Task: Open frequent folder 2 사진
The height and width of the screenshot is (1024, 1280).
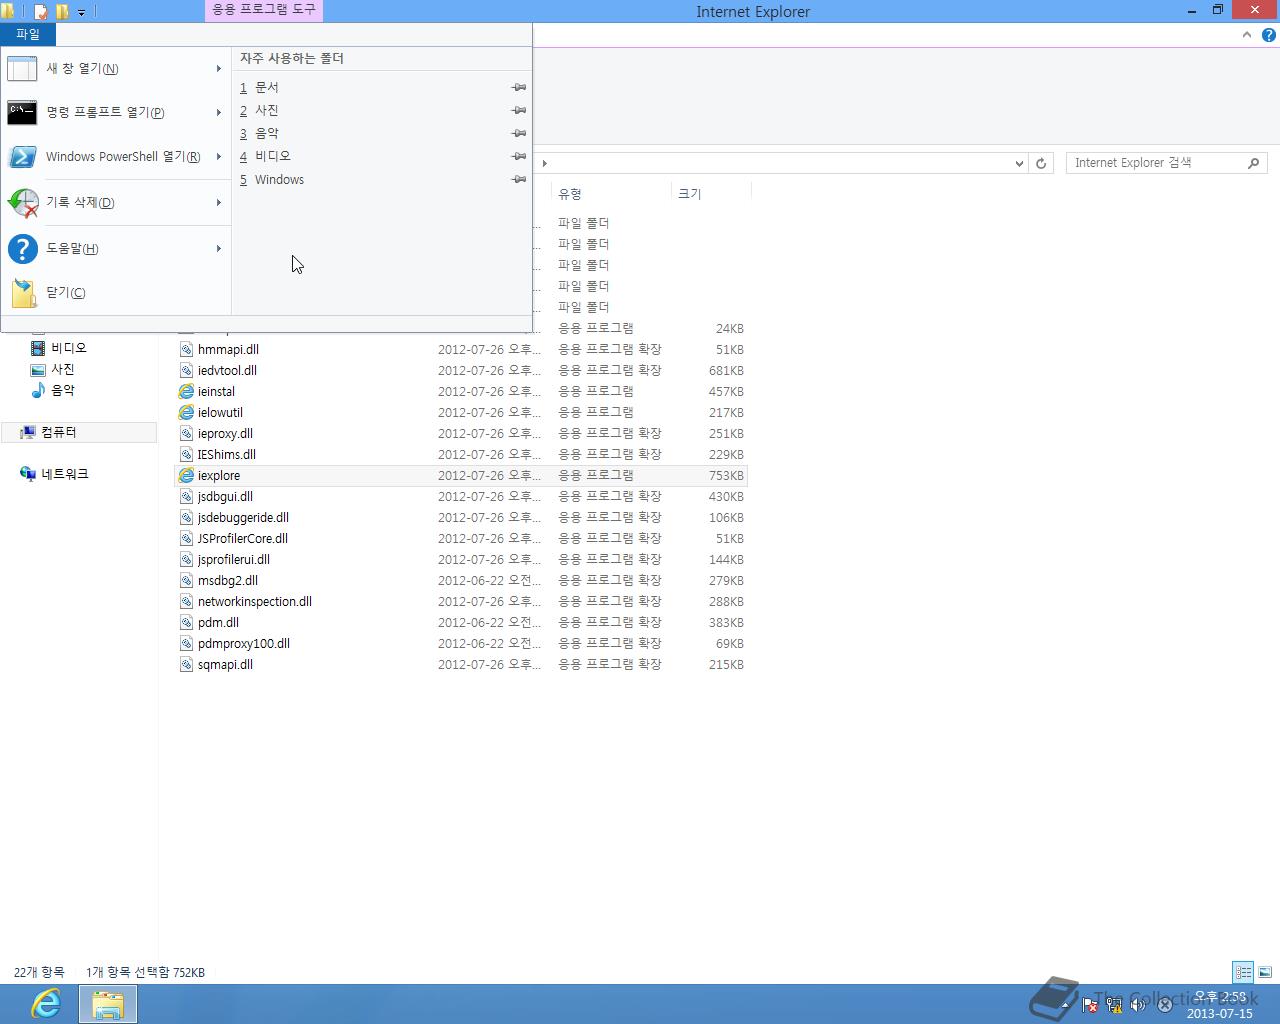Action: pos(382,111)
